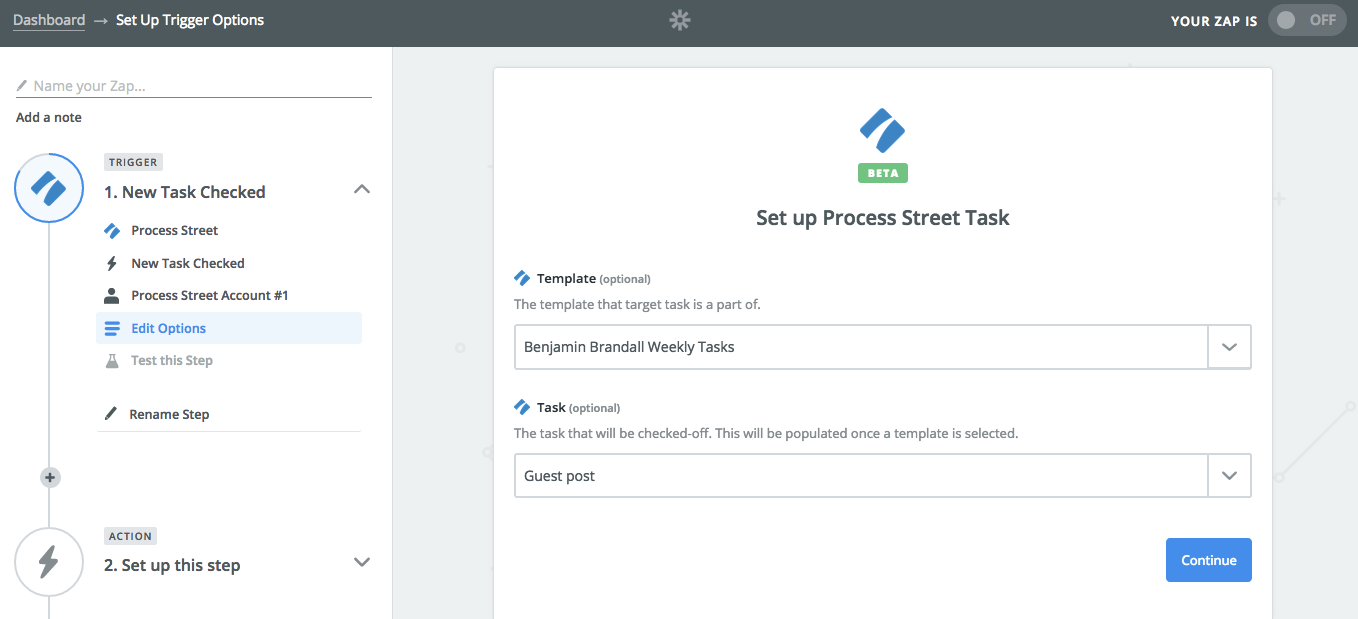
Task: Click the Process Street trigger circle icon
Action: pyautogui.click(x=49, y=187)
